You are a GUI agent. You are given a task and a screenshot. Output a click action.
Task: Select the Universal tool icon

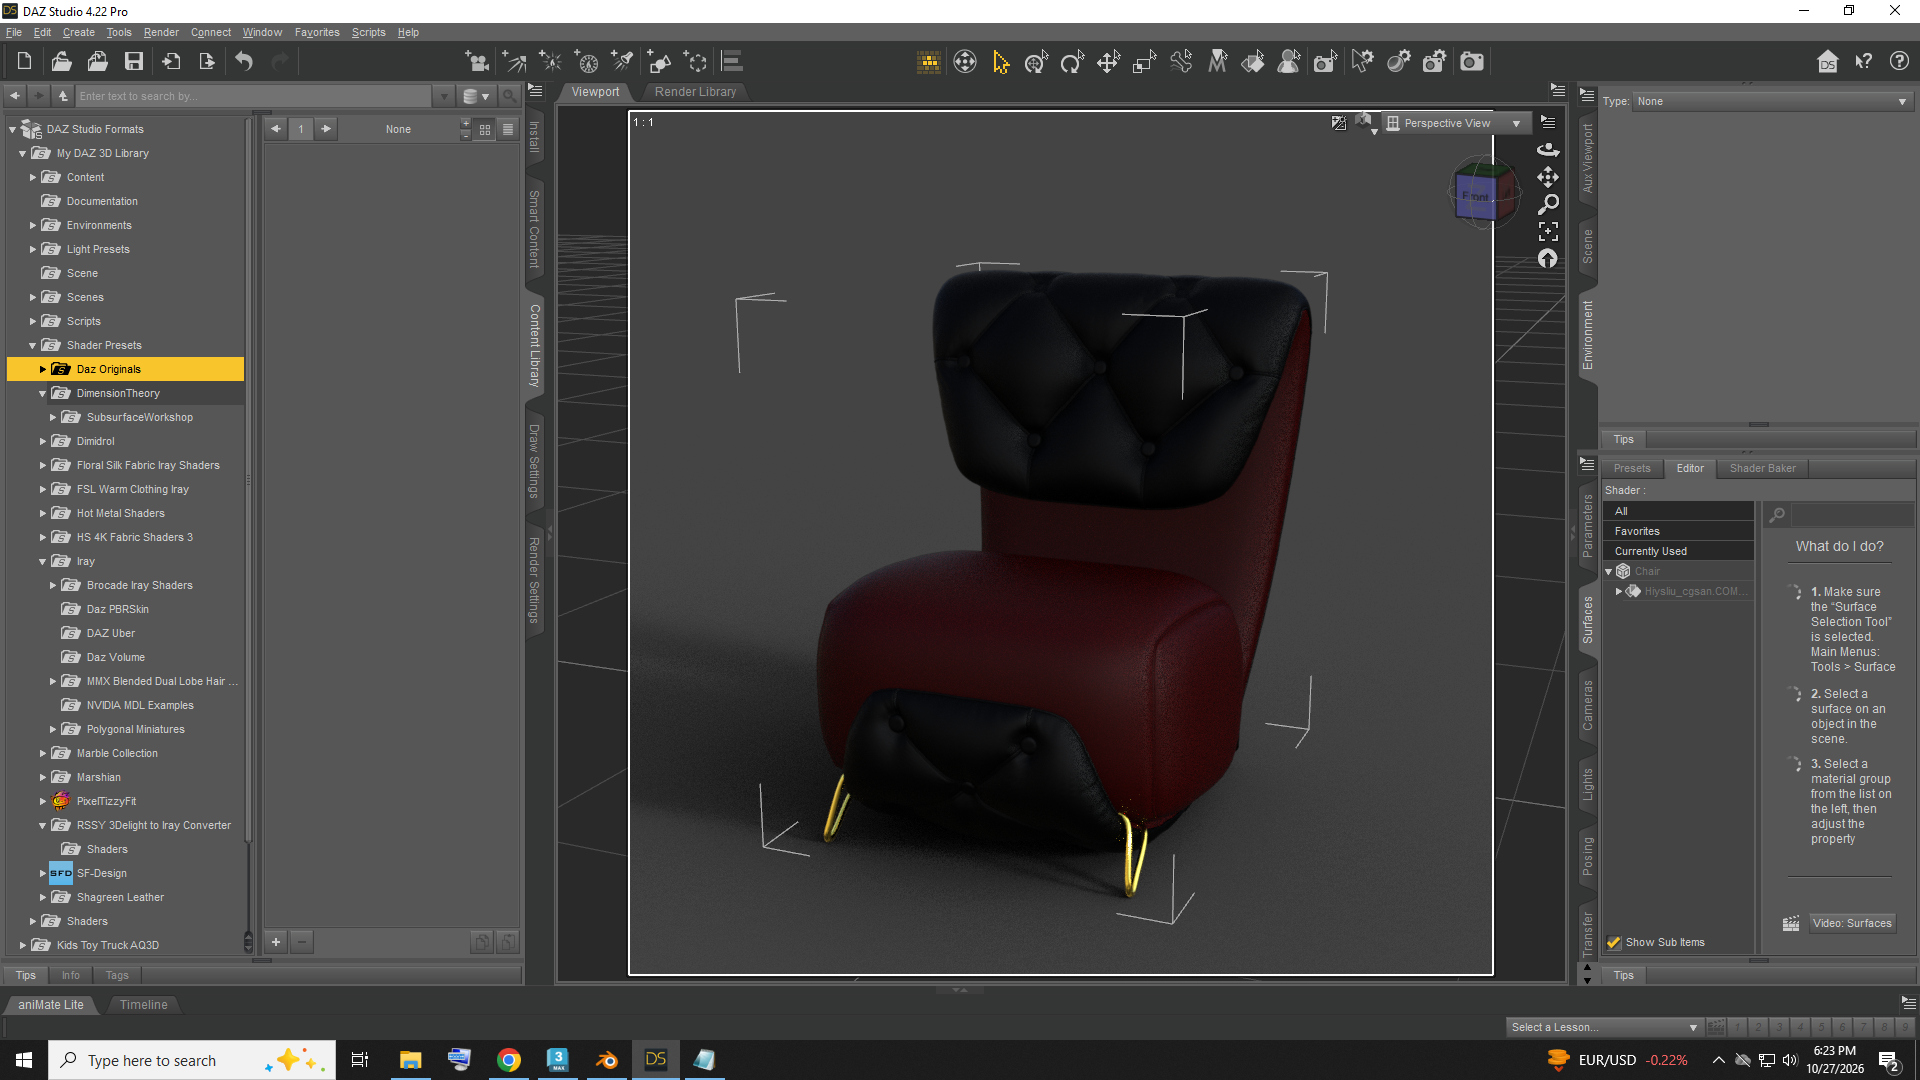click(1036, 62)
